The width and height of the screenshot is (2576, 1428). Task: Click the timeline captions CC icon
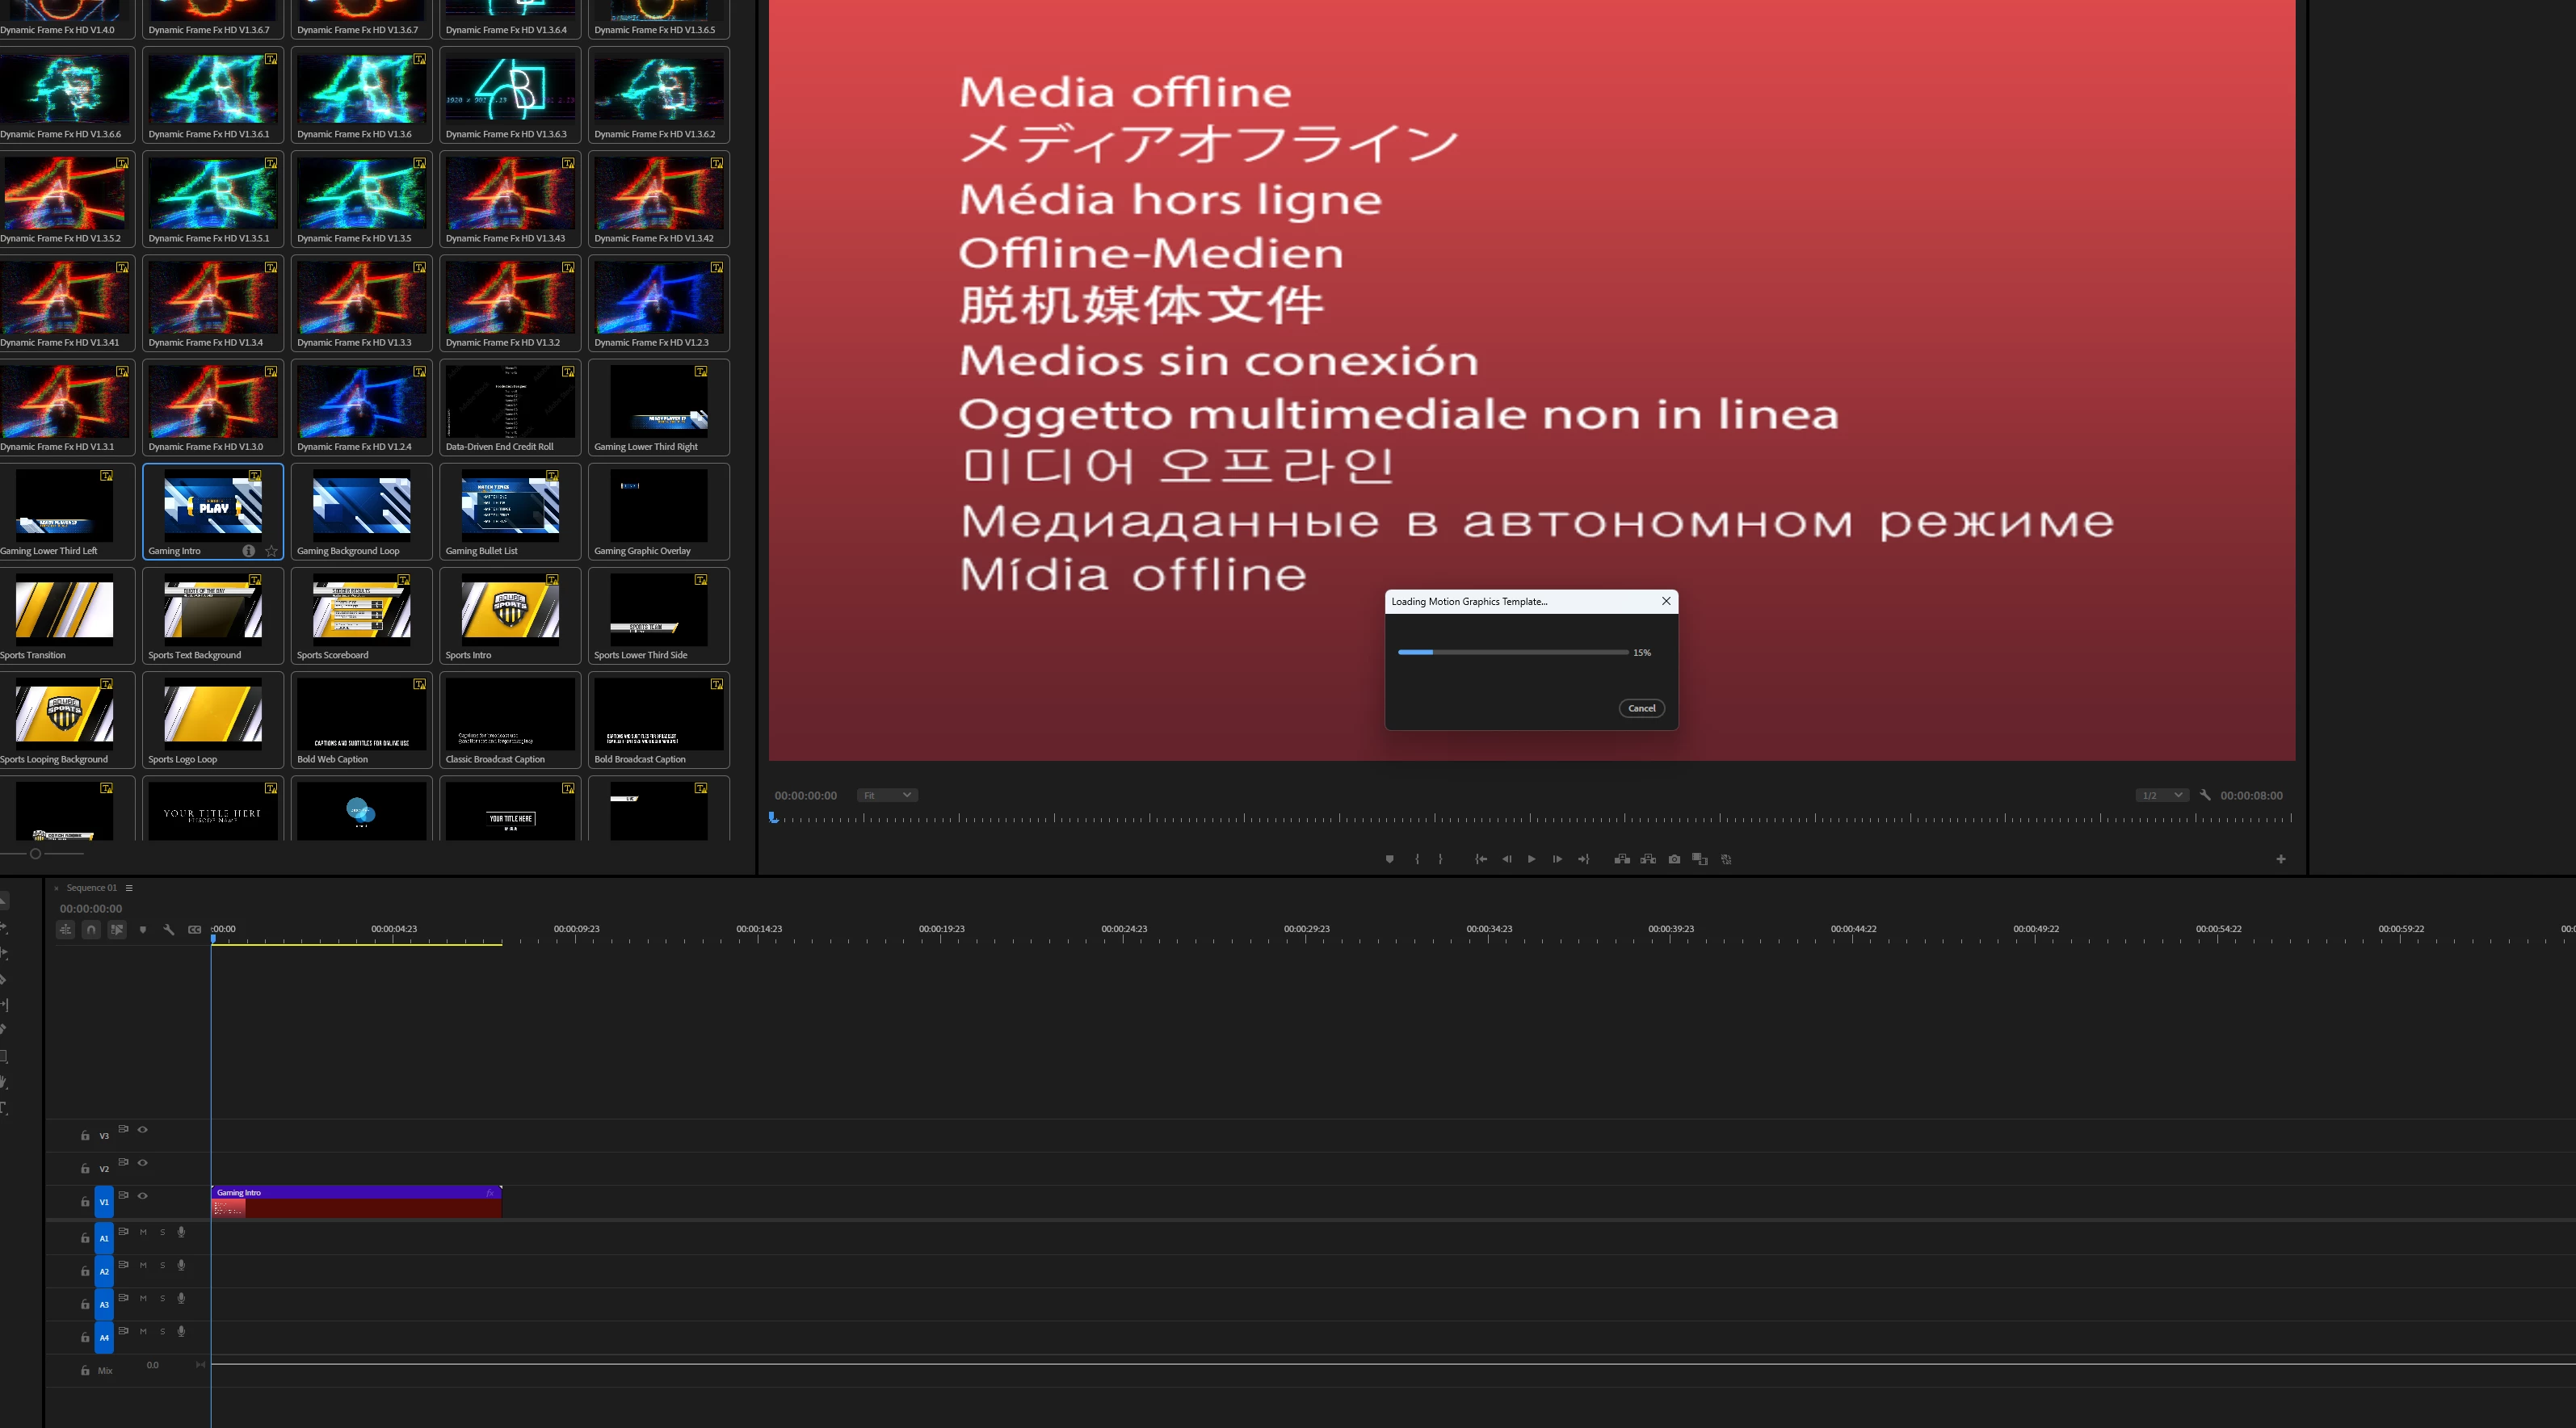pos(195,930)
